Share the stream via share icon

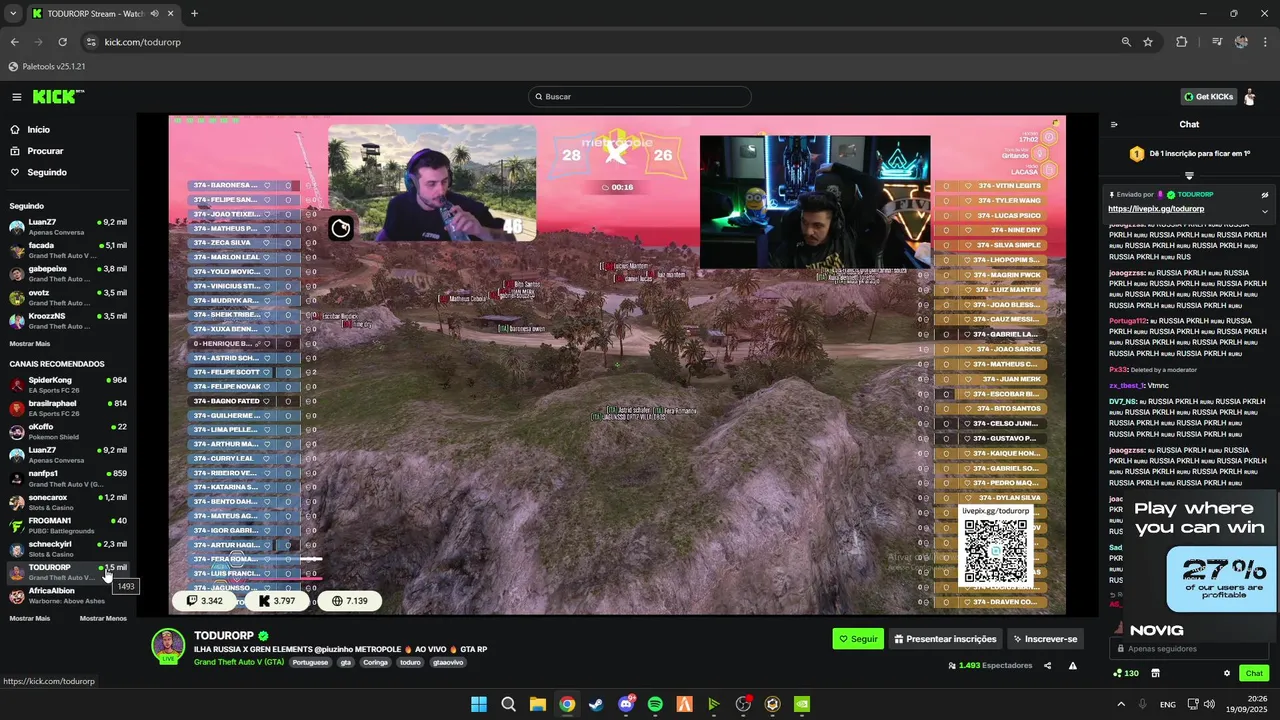(1048, 666)
